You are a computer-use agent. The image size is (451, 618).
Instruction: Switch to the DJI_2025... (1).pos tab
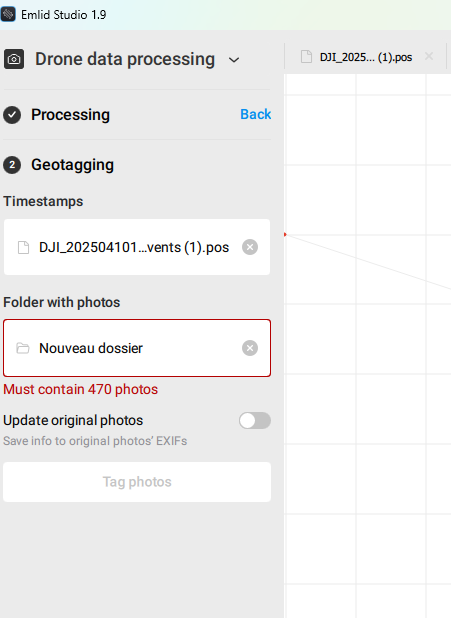coord(365,57)
